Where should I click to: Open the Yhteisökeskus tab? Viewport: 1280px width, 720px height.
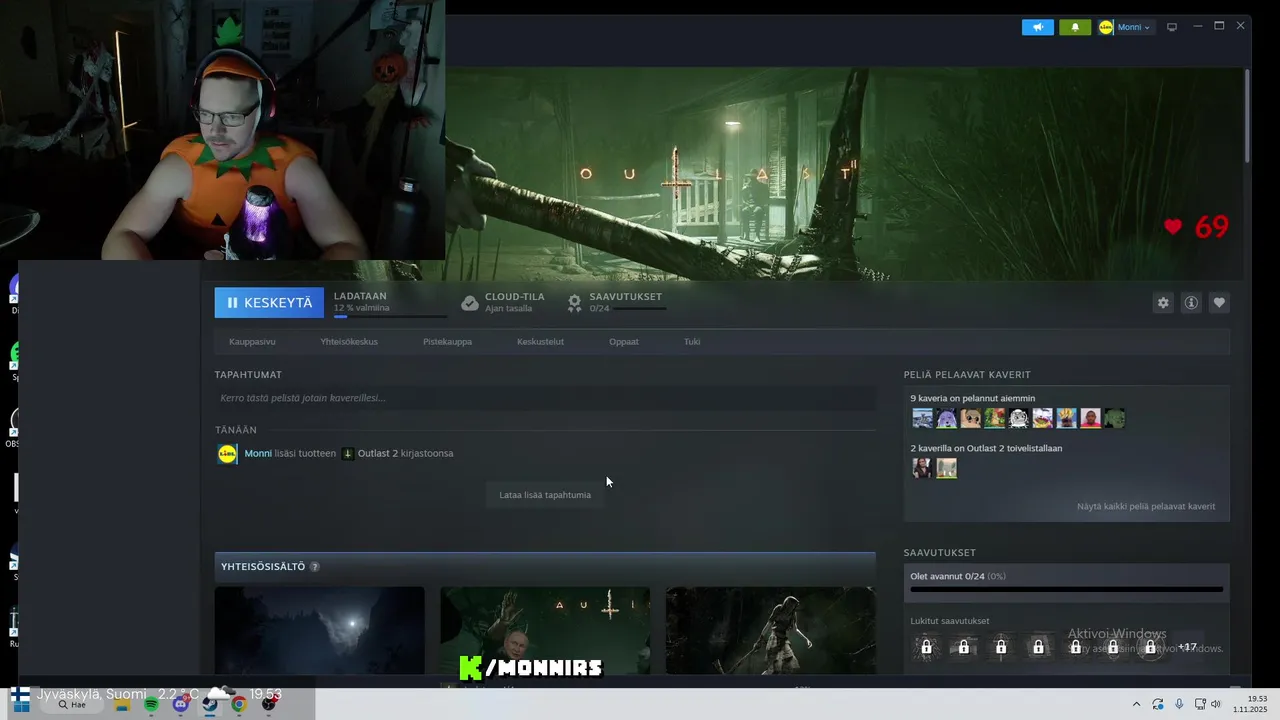(x=349, y=341)
